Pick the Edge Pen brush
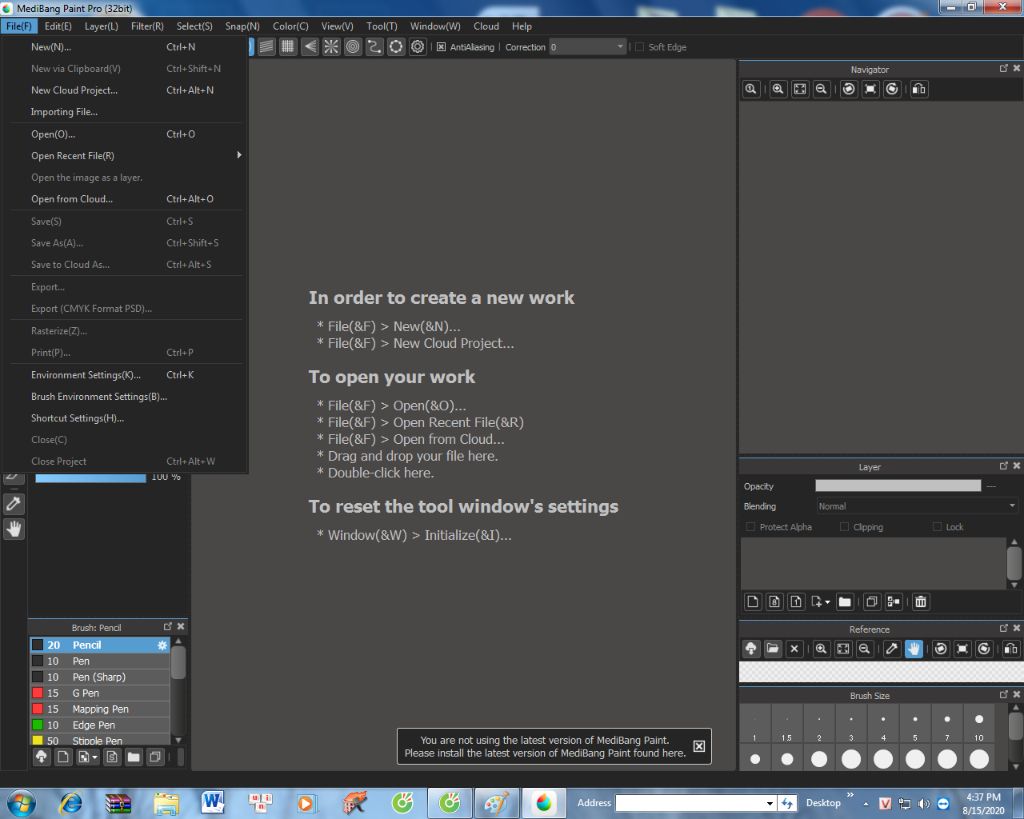Screen dimensions: 1024x819 tap(100, 725)
